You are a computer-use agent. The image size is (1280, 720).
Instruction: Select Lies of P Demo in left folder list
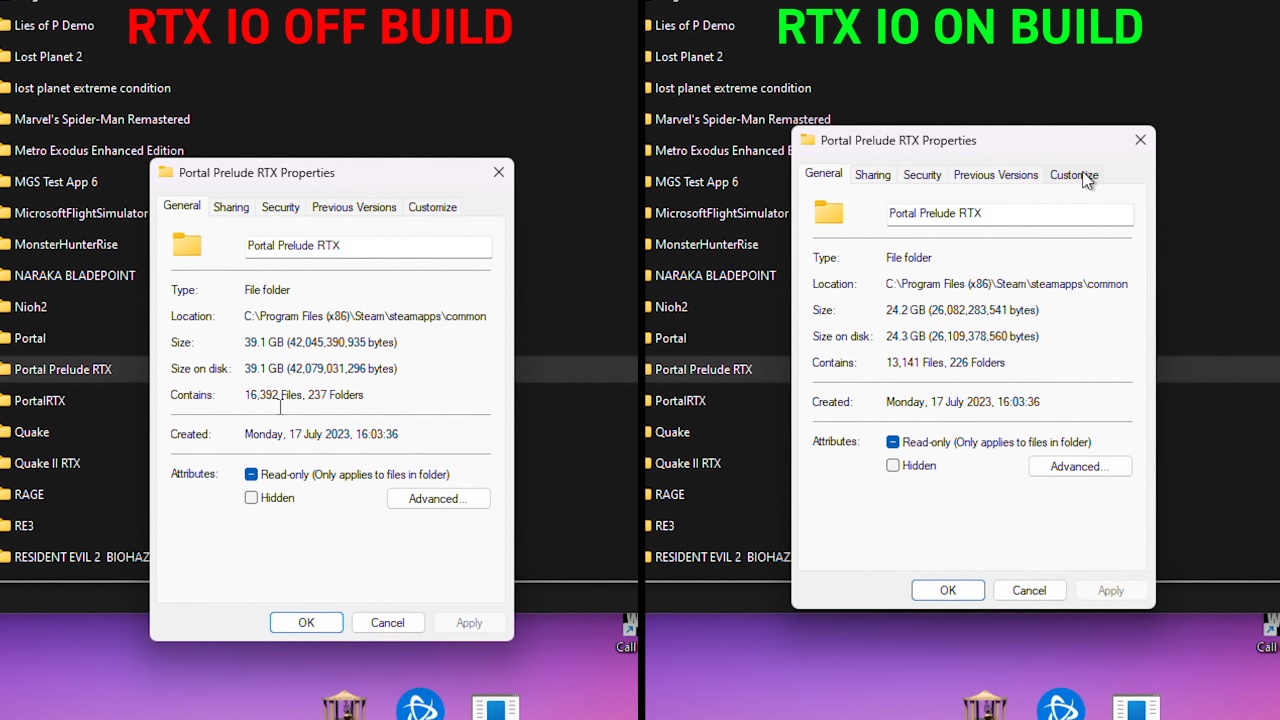tap(54, 25)
